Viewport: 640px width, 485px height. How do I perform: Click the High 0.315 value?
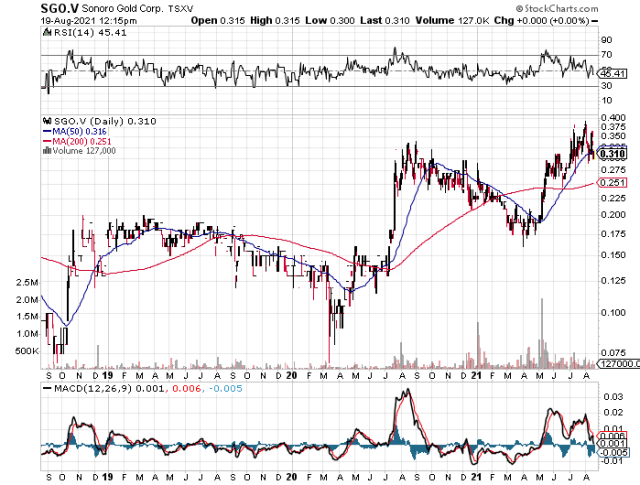point(275,20)
